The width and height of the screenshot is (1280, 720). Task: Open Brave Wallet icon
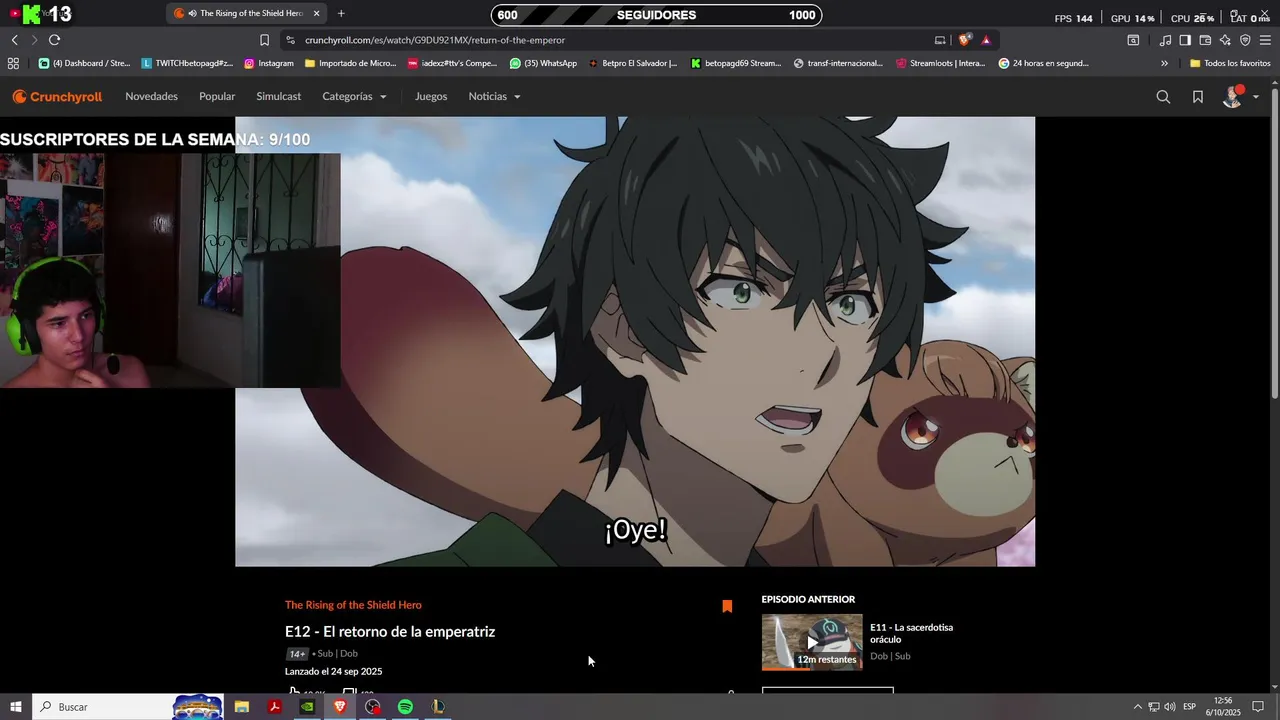point(1205,40)
